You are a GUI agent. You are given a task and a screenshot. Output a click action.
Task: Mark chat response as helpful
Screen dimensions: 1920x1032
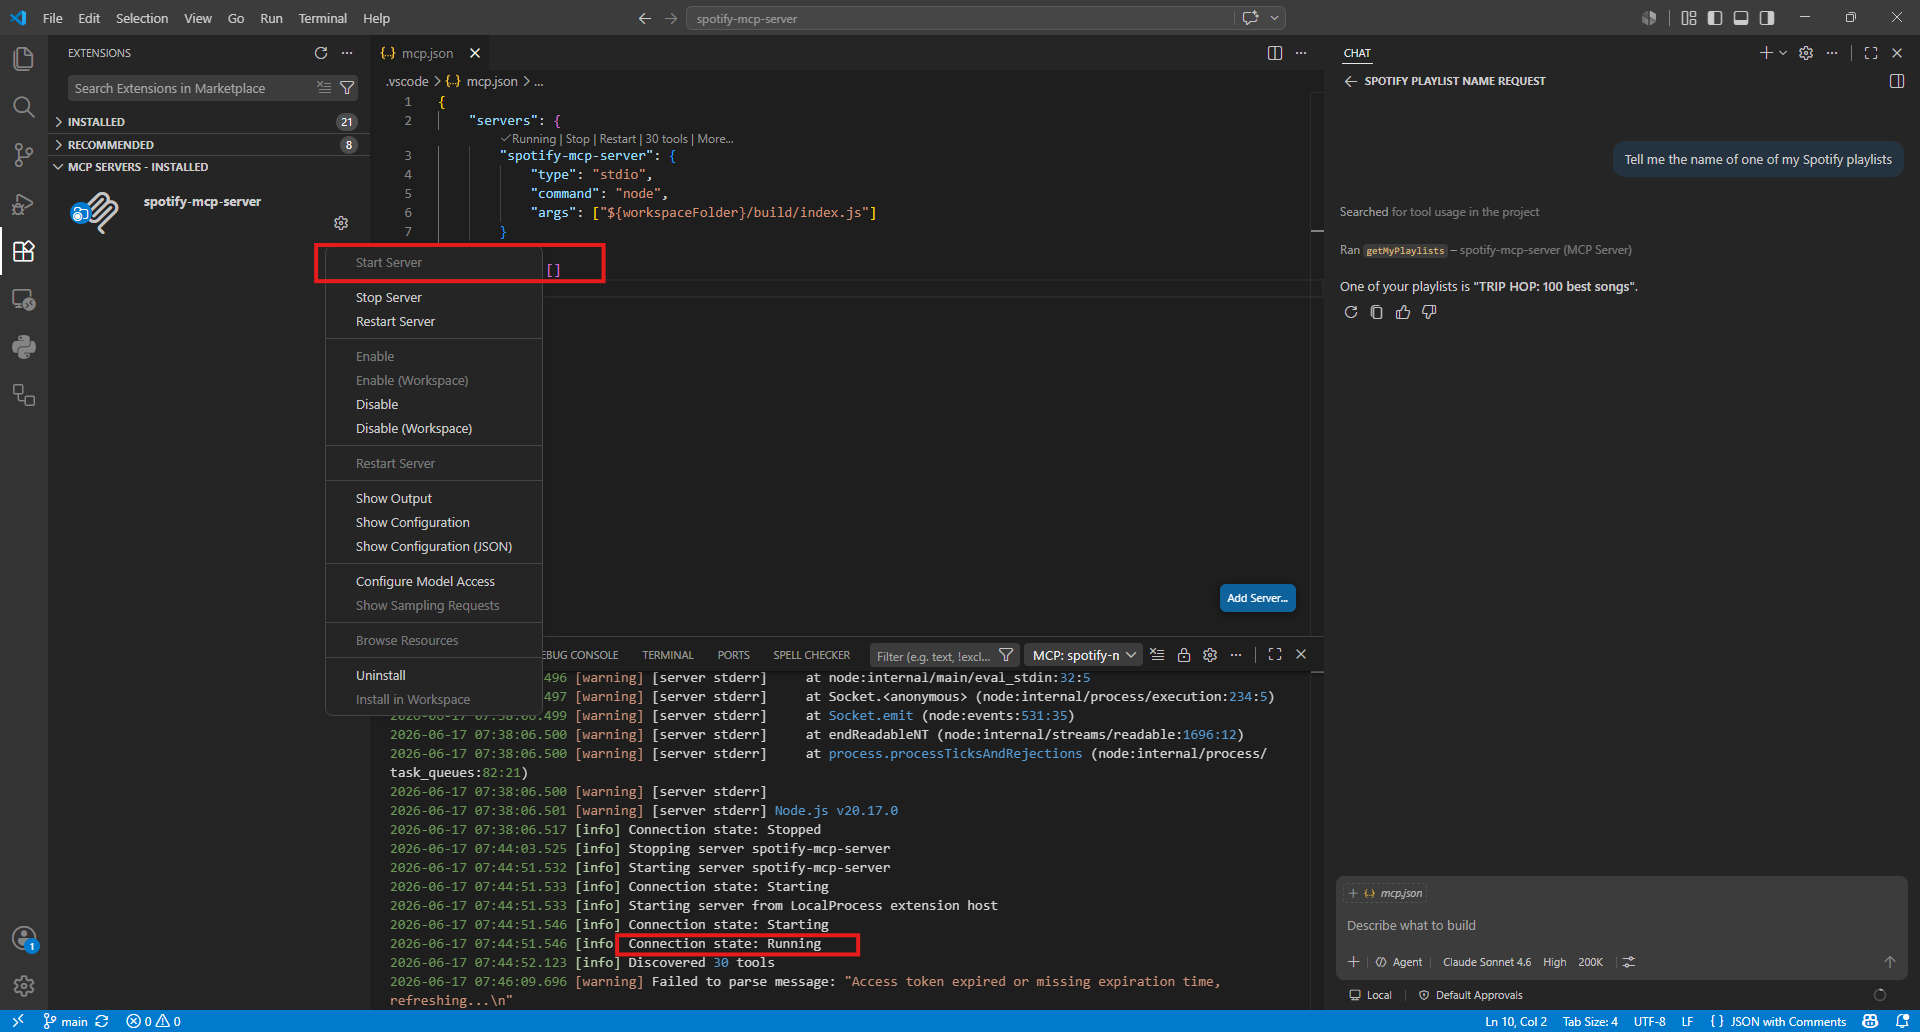click(1403, 312)
